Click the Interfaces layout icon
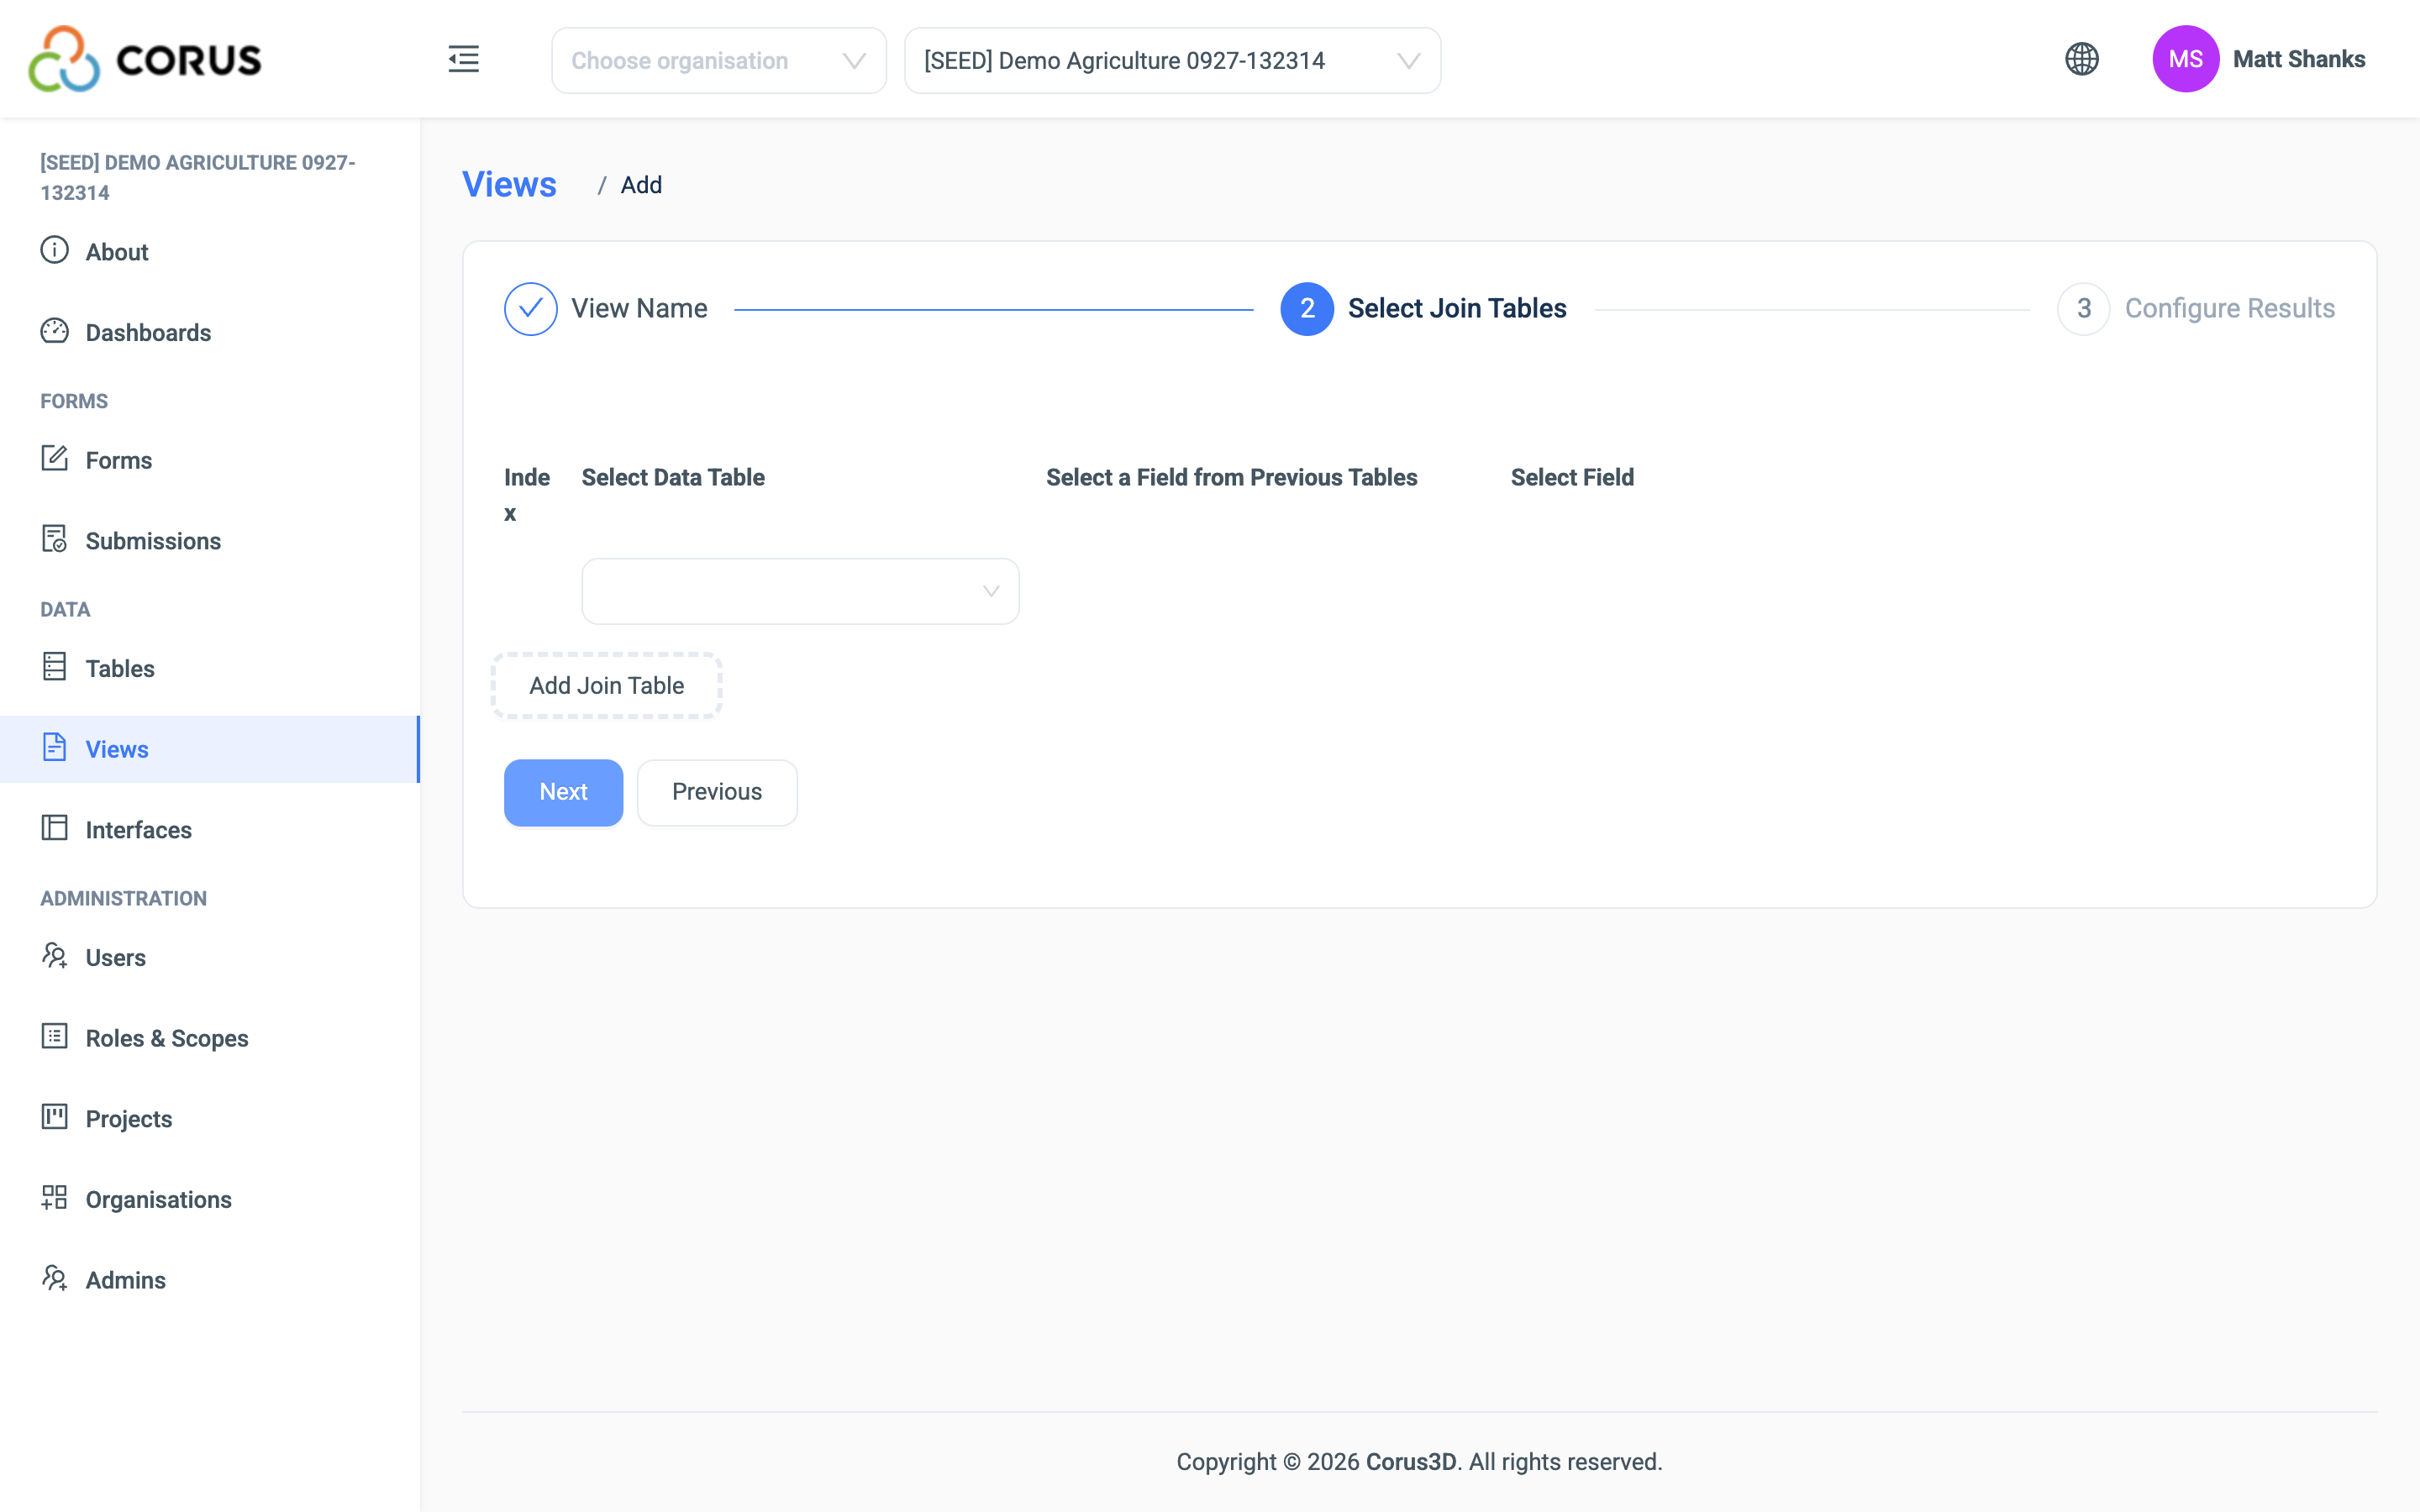The width and height of the screenshot is (2420, 1512). click(55, 829)
